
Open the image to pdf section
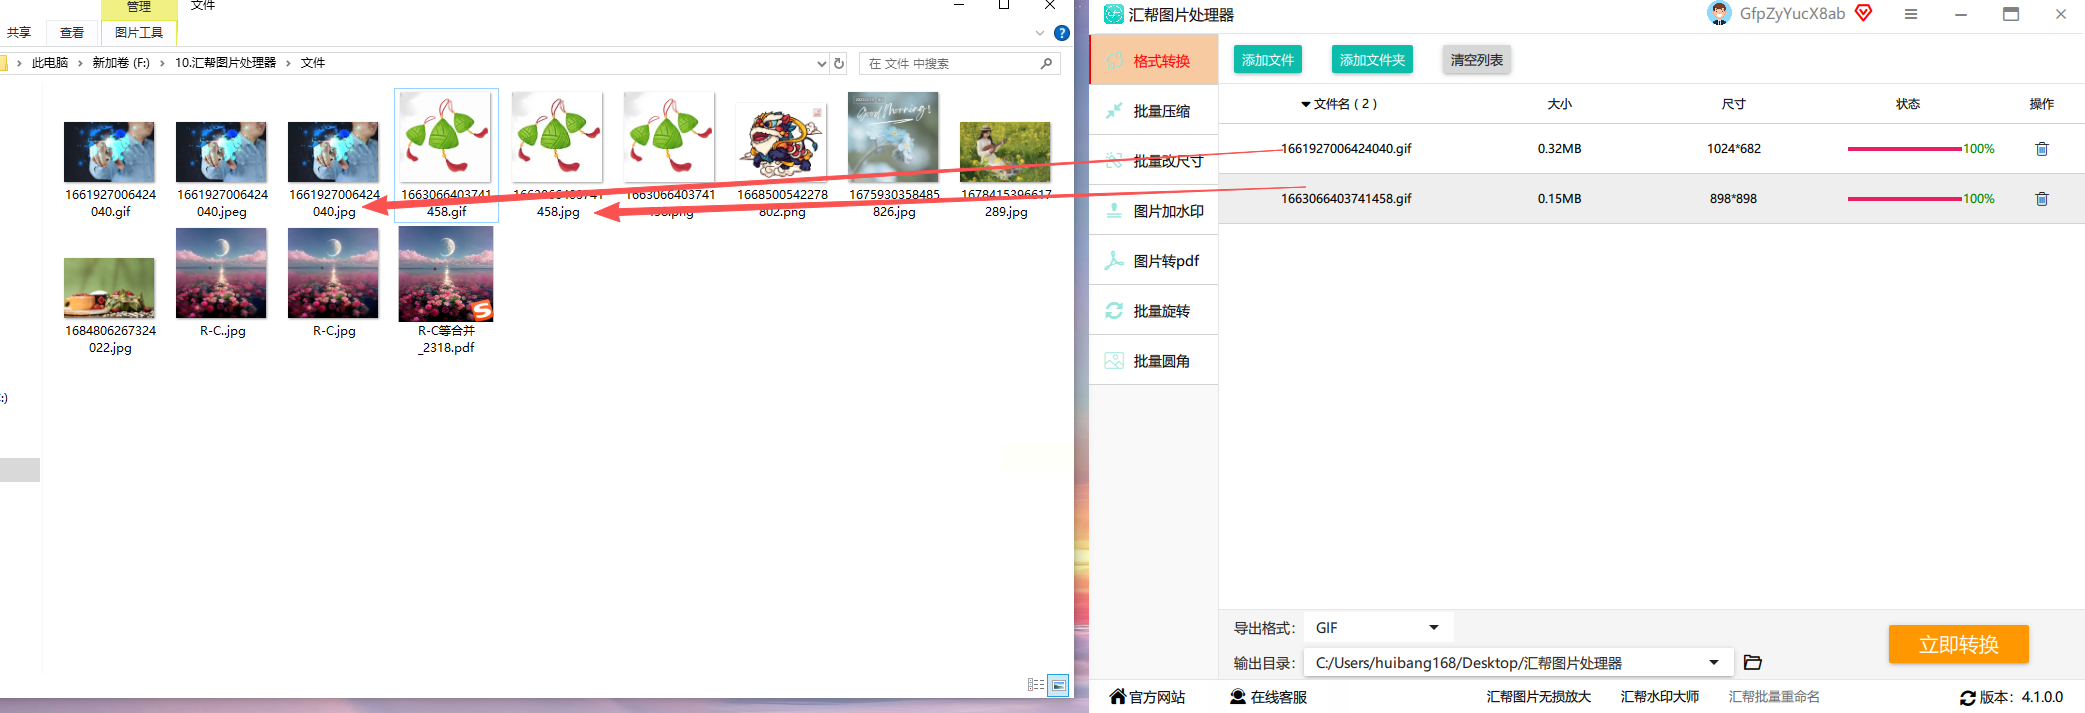click(x=1154, y=261)
